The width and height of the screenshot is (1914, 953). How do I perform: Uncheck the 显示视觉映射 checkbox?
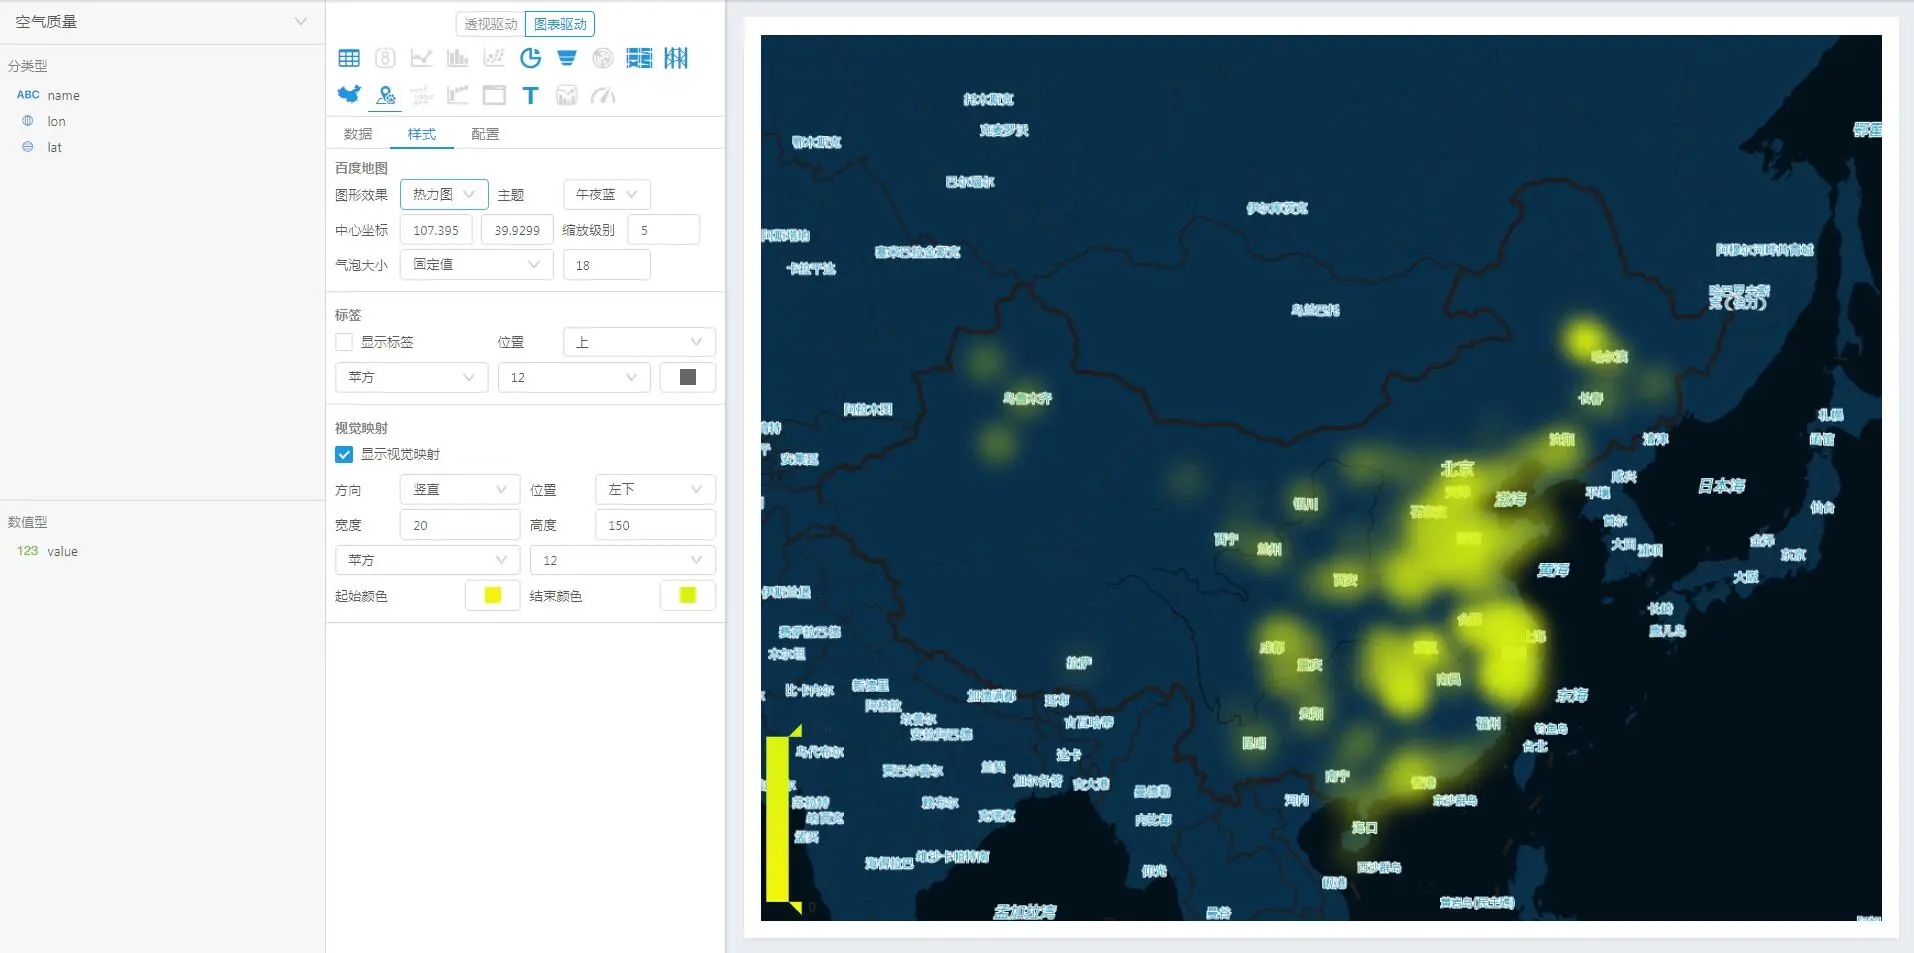pos(344,454)
